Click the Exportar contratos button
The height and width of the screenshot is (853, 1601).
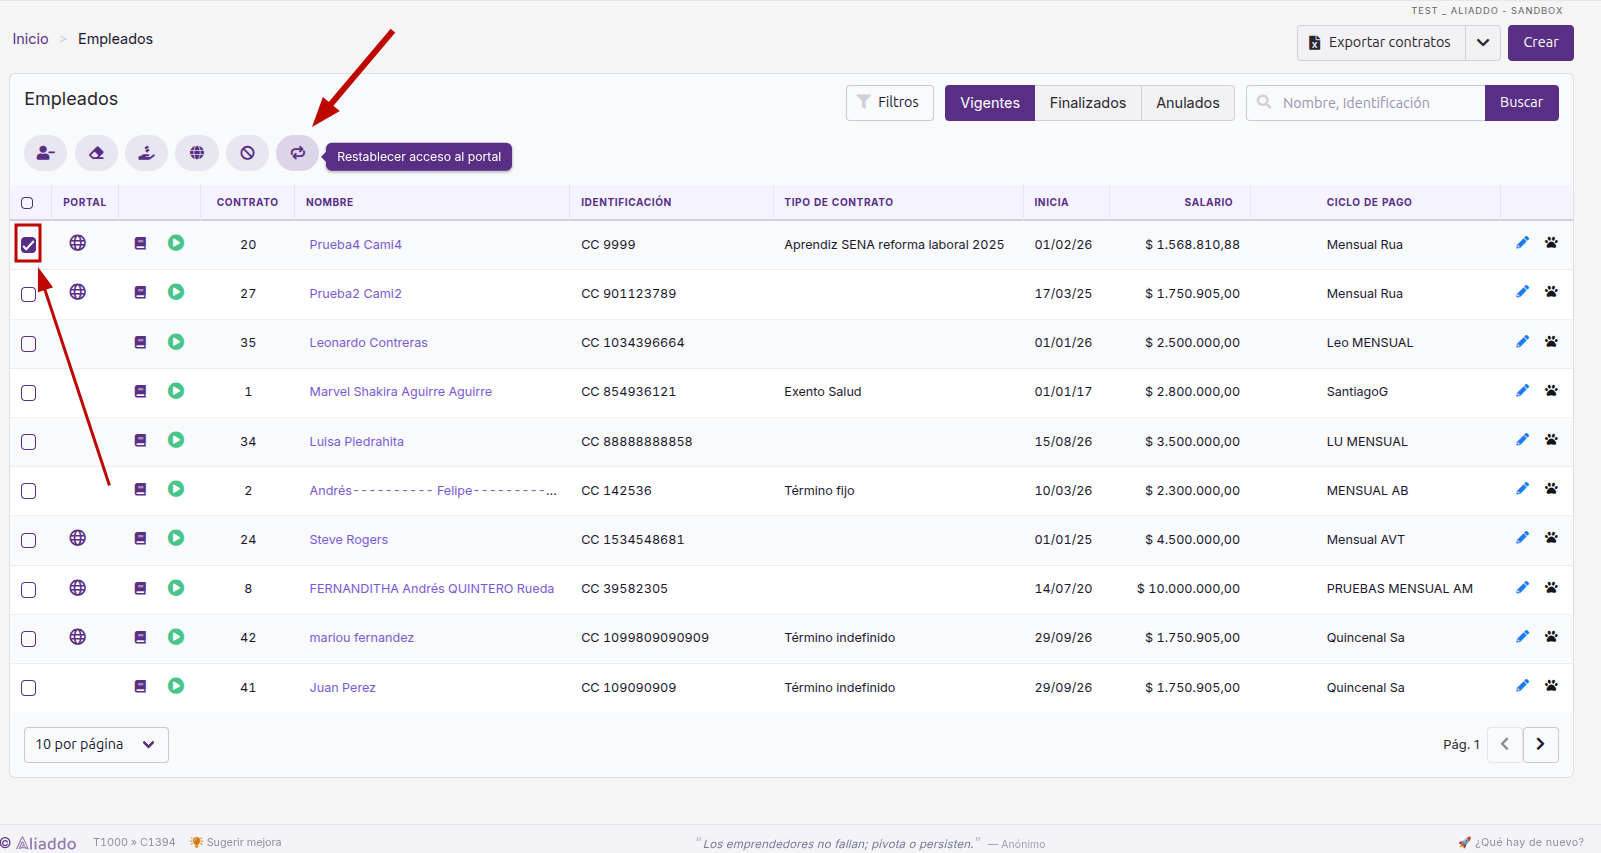(x=1381, y=43)
